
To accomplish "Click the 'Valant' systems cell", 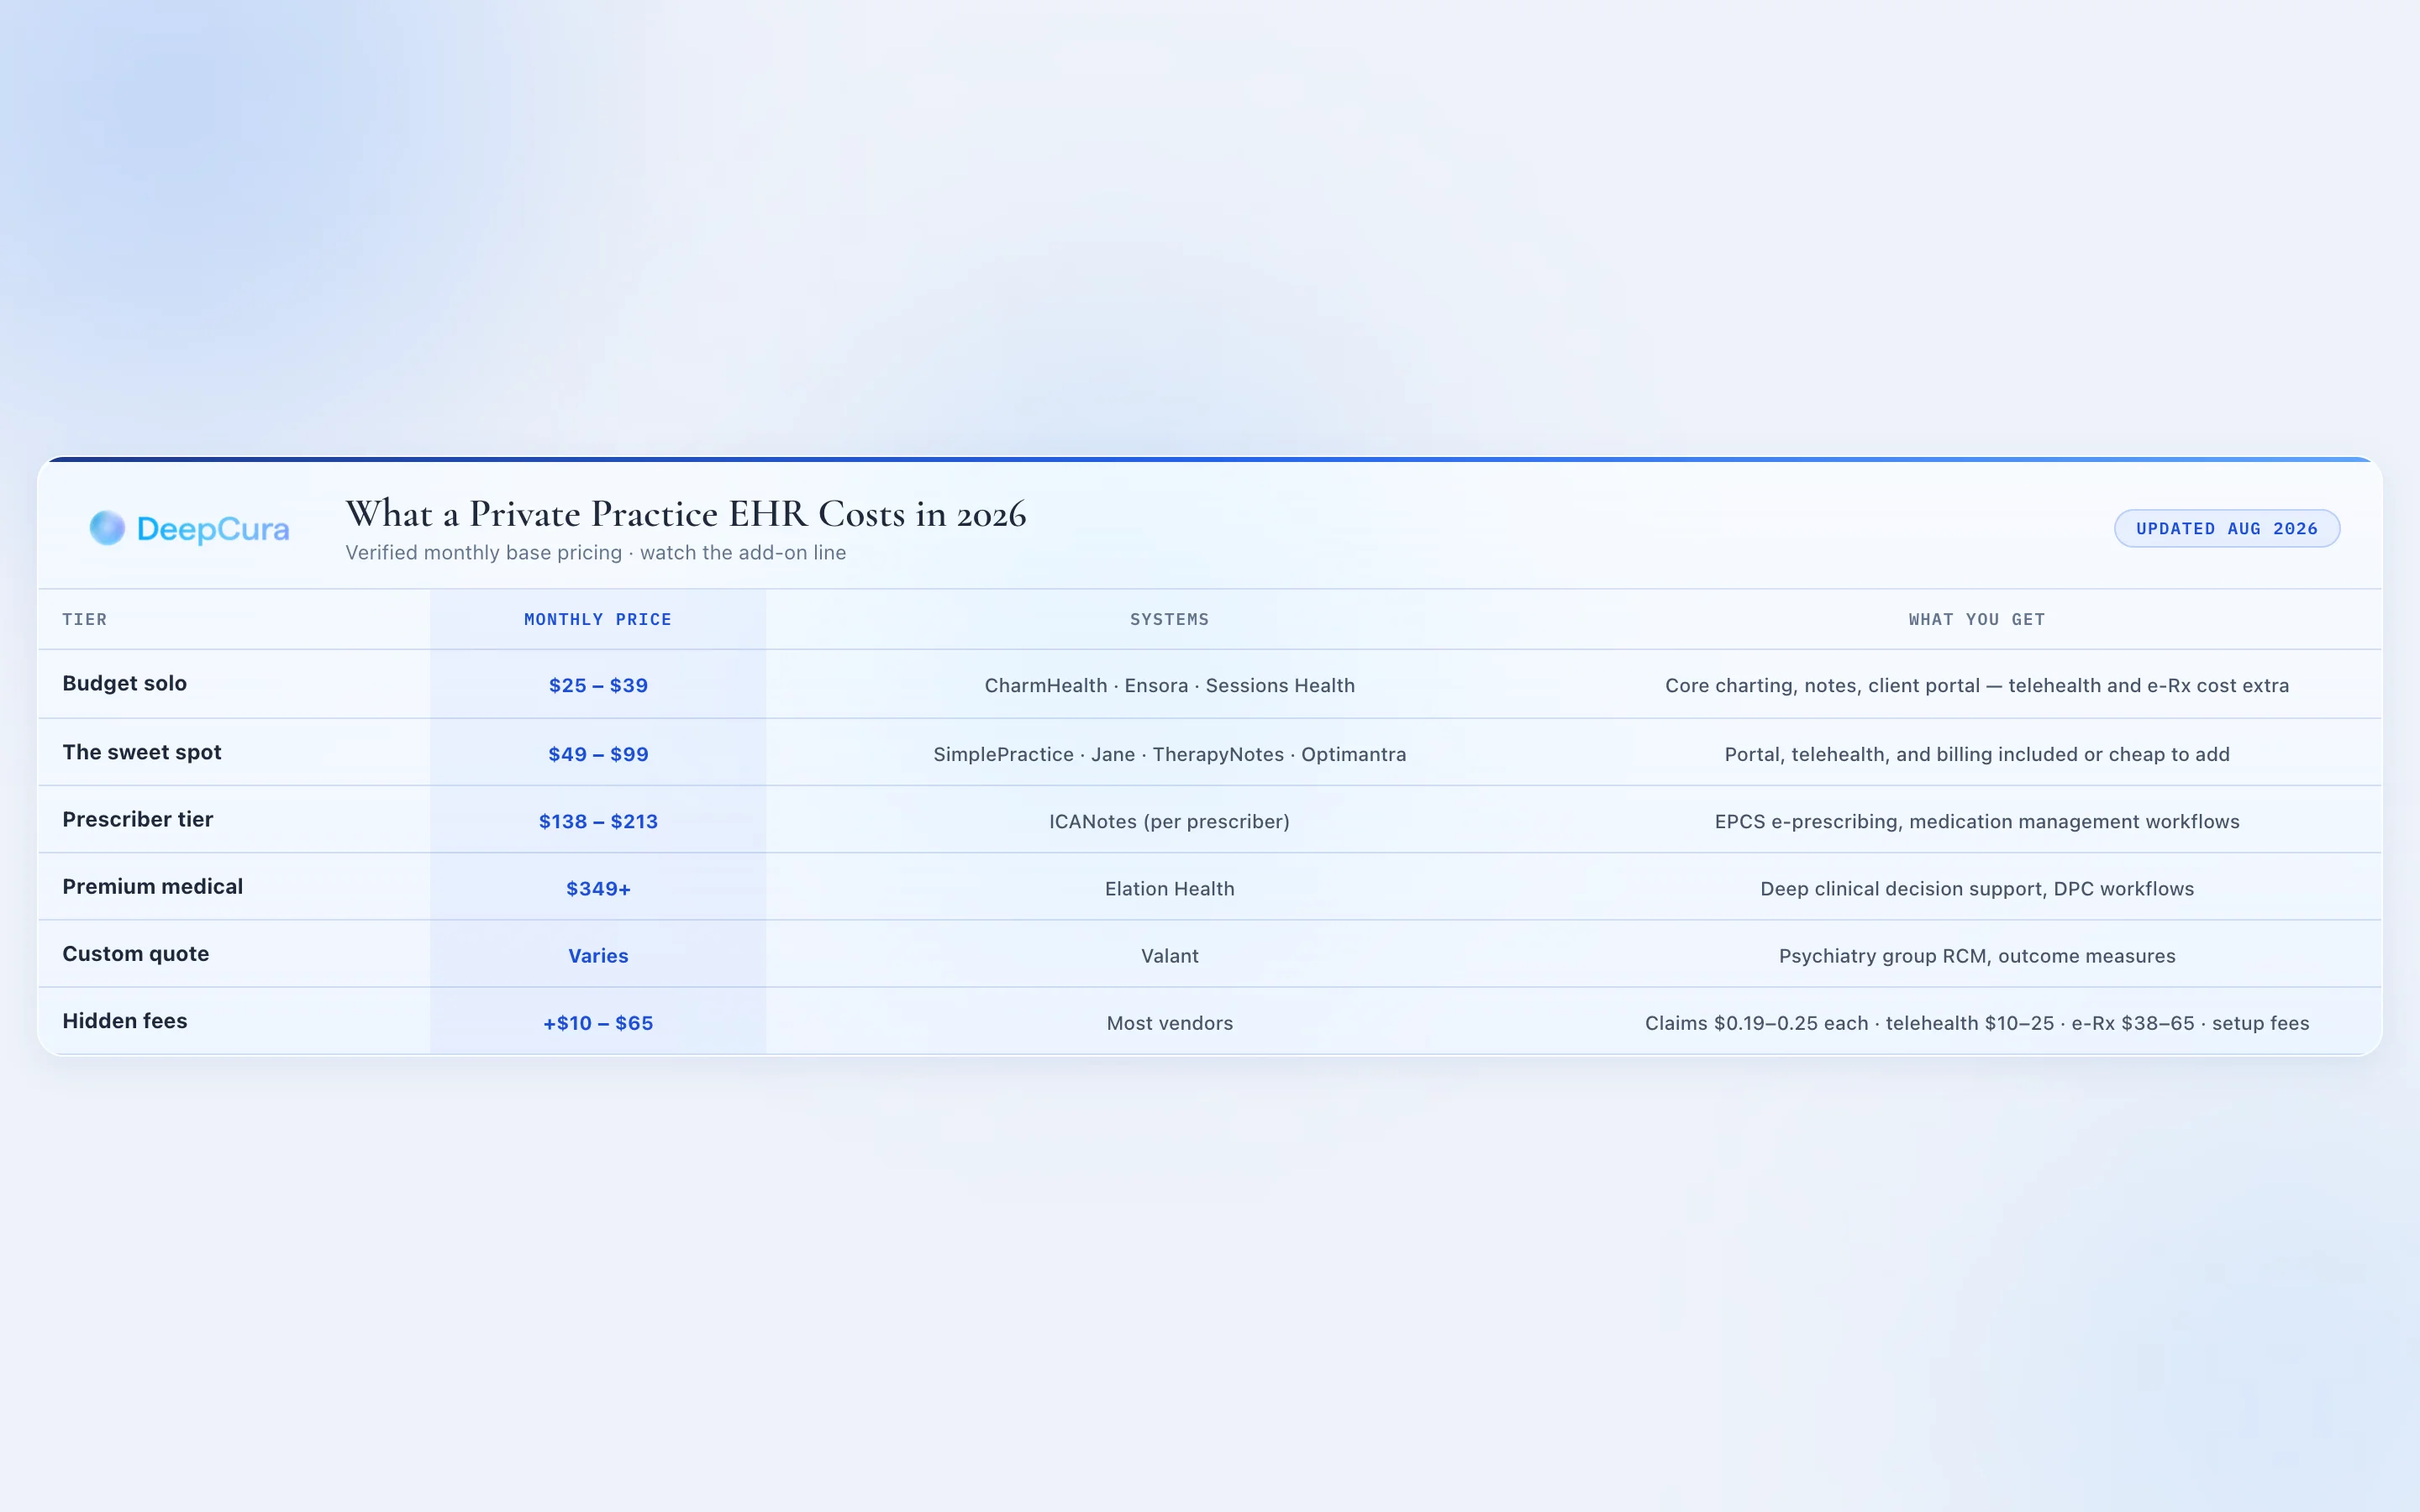I will click(1169, 955).
